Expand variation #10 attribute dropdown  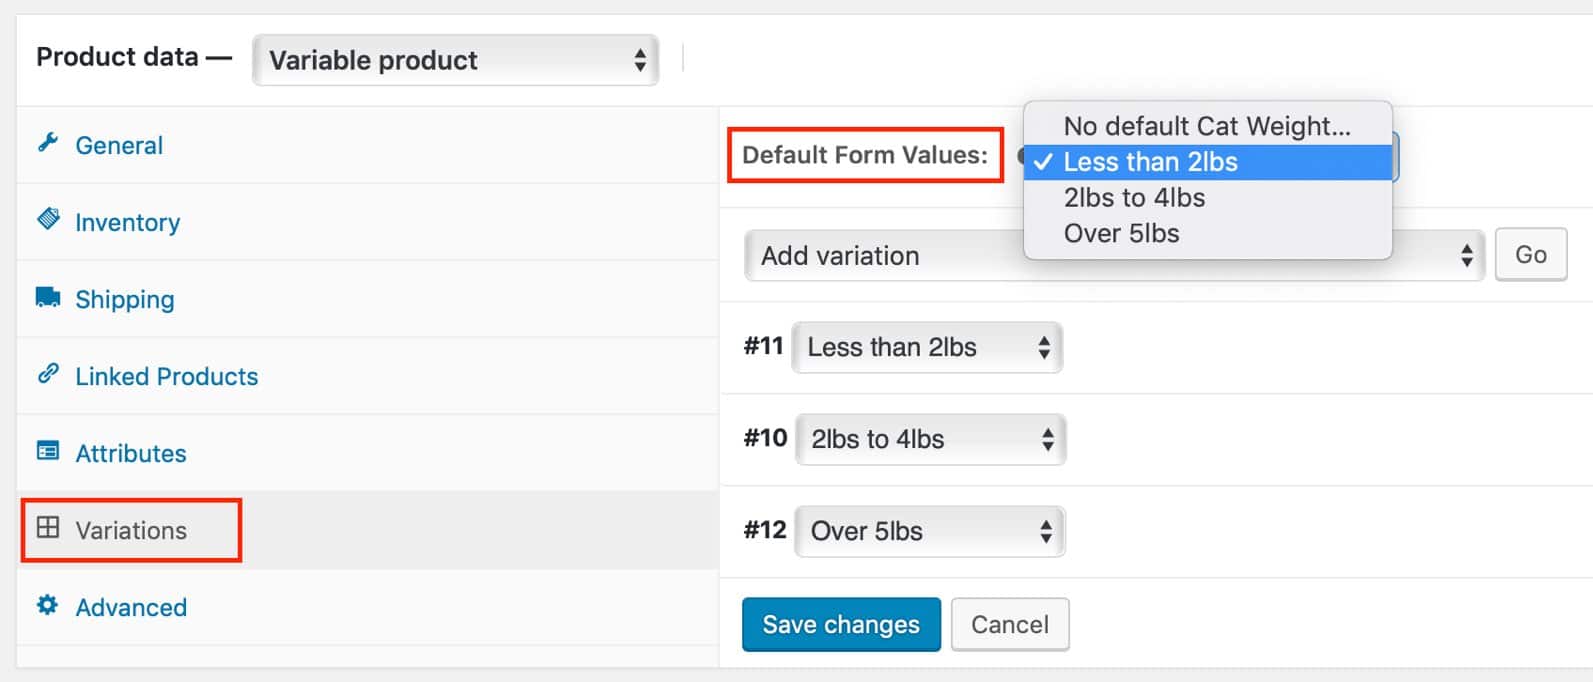click(930, 440)
